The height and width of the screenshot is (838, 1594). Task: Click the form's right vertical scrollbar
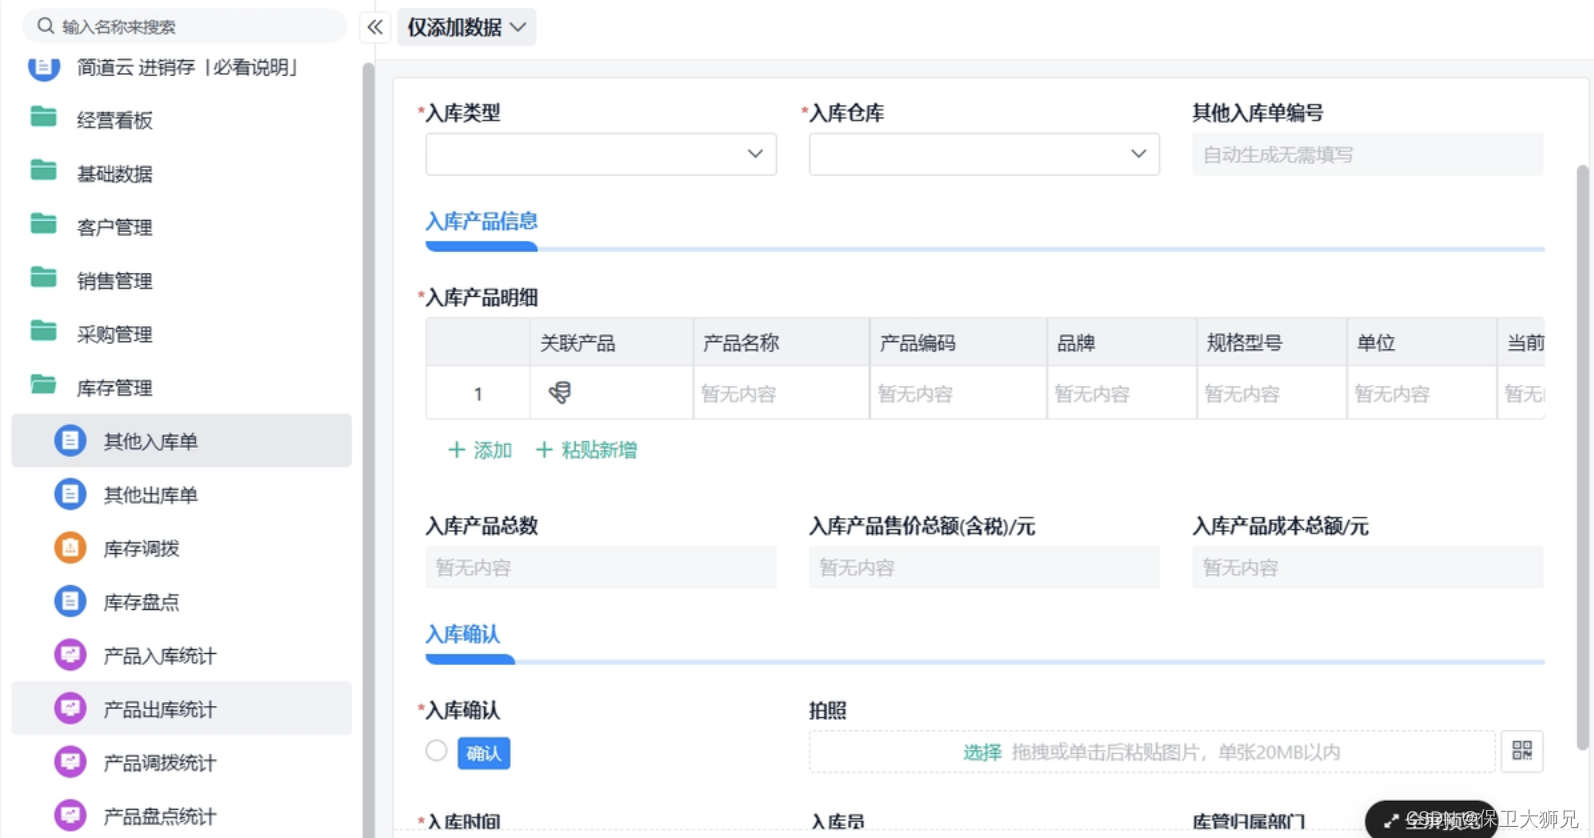[1582, 457]
